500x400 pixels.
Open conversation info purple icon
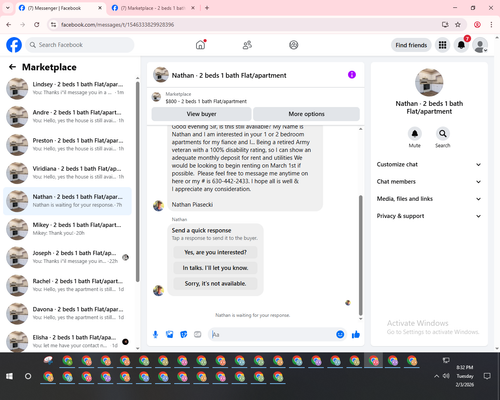coord(352,75)
